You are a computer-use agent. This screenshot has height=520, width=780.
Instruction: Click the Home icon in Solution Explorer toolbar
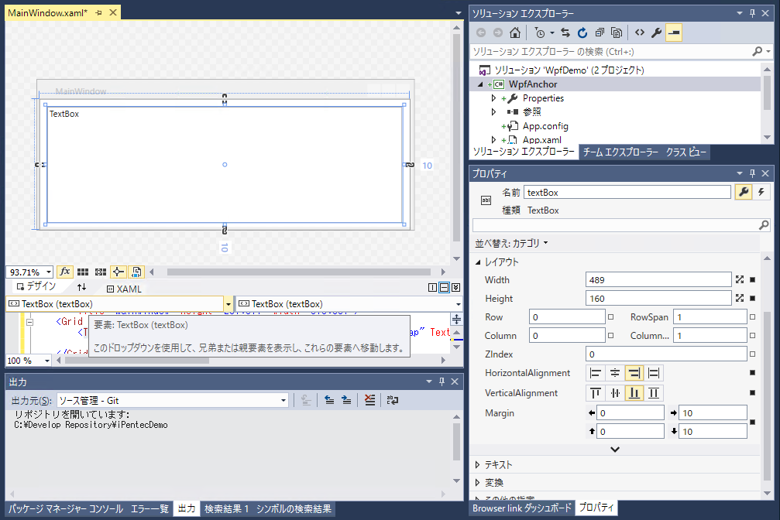coord(515,33)
